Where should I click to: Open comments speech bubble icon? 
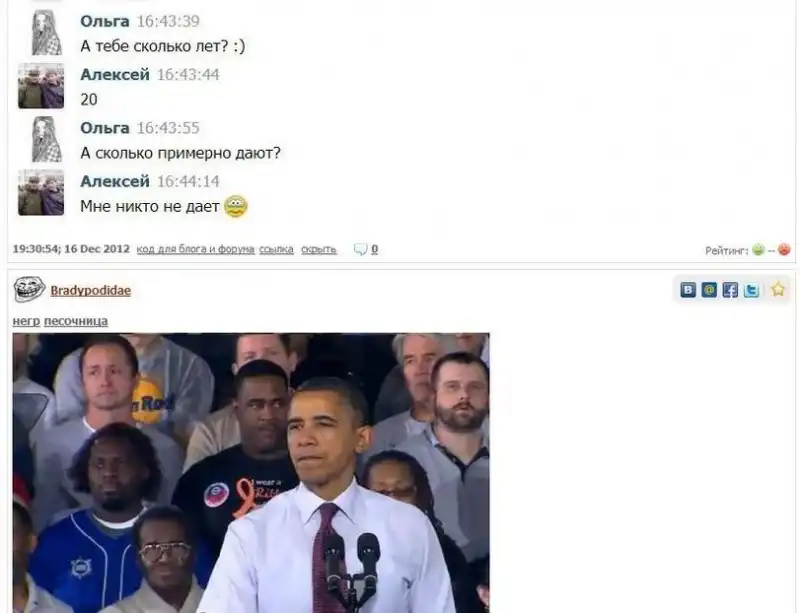click(x=360, y=249)
